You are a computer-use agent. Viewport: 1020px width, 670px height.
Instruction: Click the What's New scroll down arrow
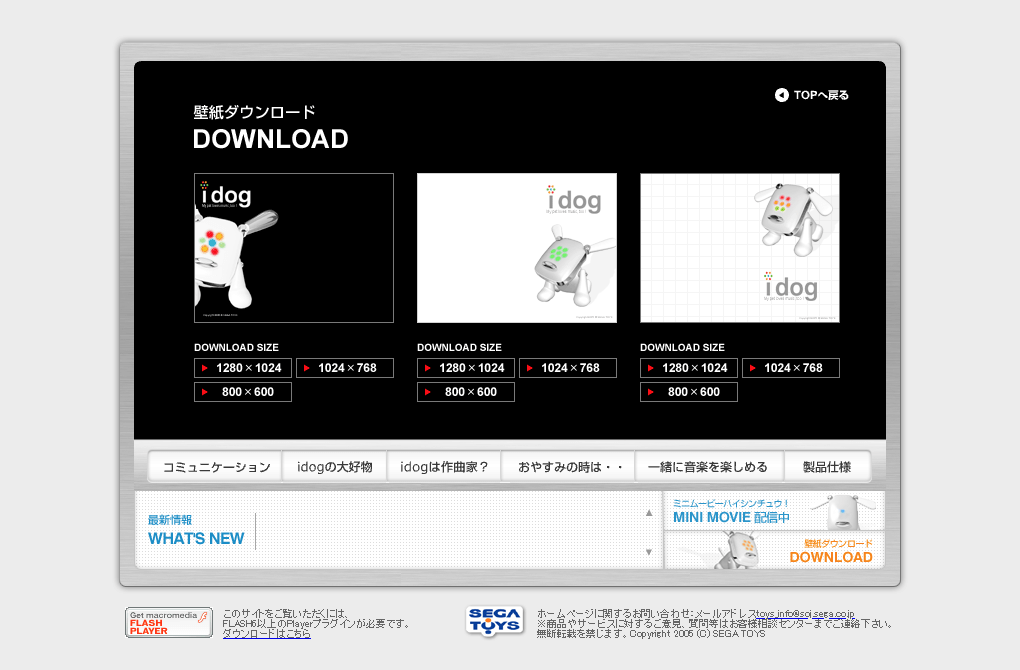click(x=649, y=552)
